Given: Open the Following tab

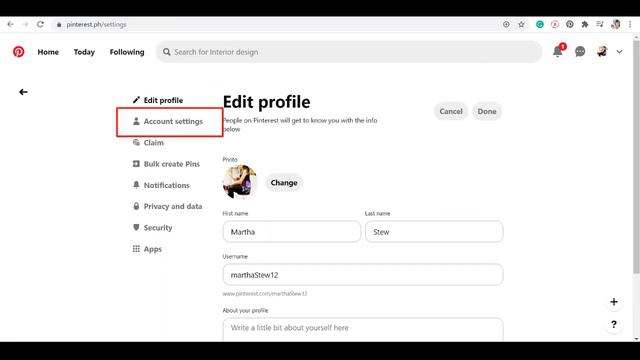Looking at the screenshot, I should pyautogui.click(x=127, y=52).
